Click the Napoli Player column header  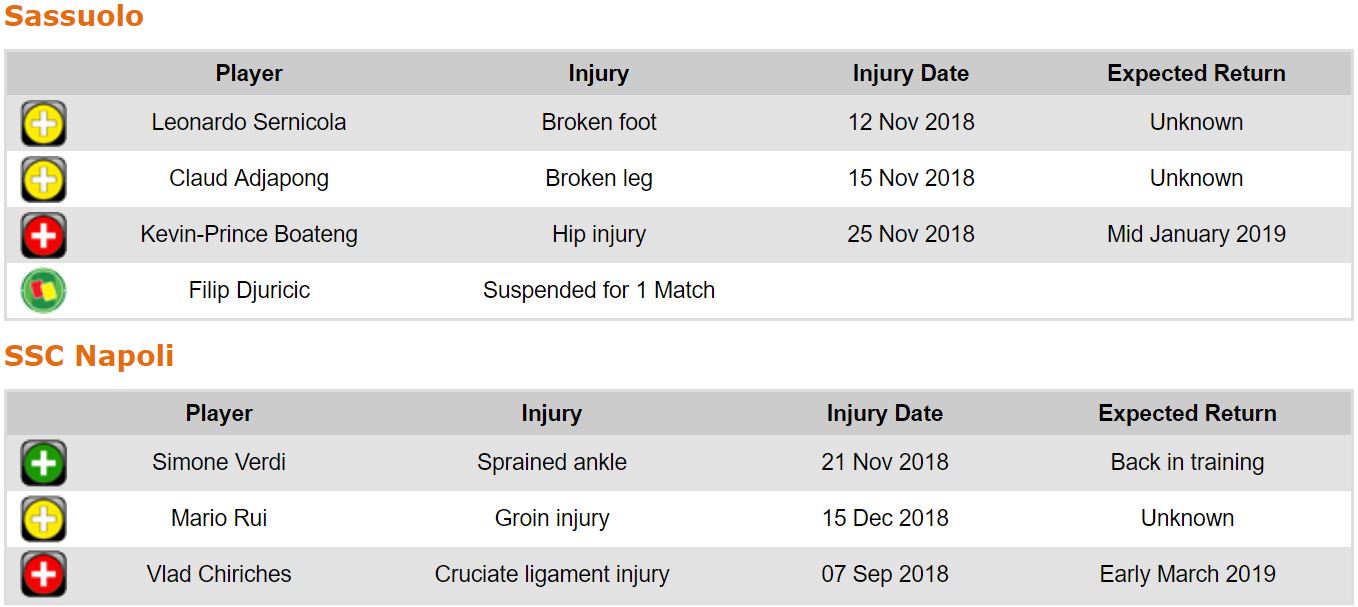[x=219, y=414]
